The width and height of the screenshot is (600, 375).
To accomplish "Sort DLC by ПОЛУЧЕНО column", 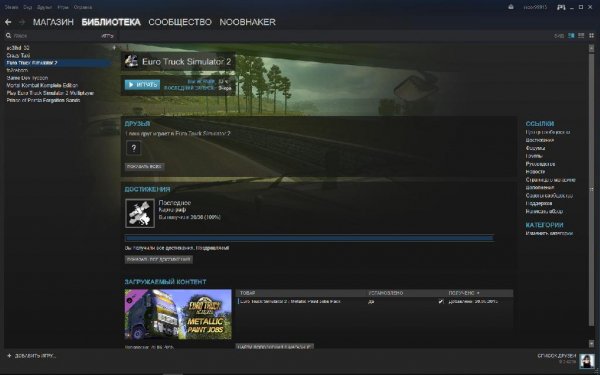I will click(x=463, y=293).
